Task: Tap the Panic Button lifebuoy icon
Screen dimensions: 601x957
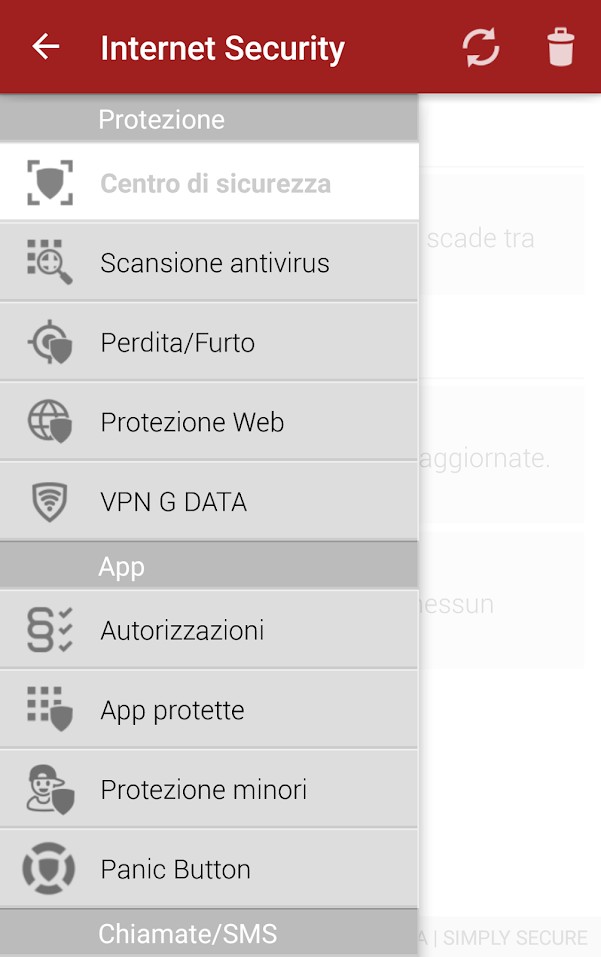Action: (x=49, y=869)
